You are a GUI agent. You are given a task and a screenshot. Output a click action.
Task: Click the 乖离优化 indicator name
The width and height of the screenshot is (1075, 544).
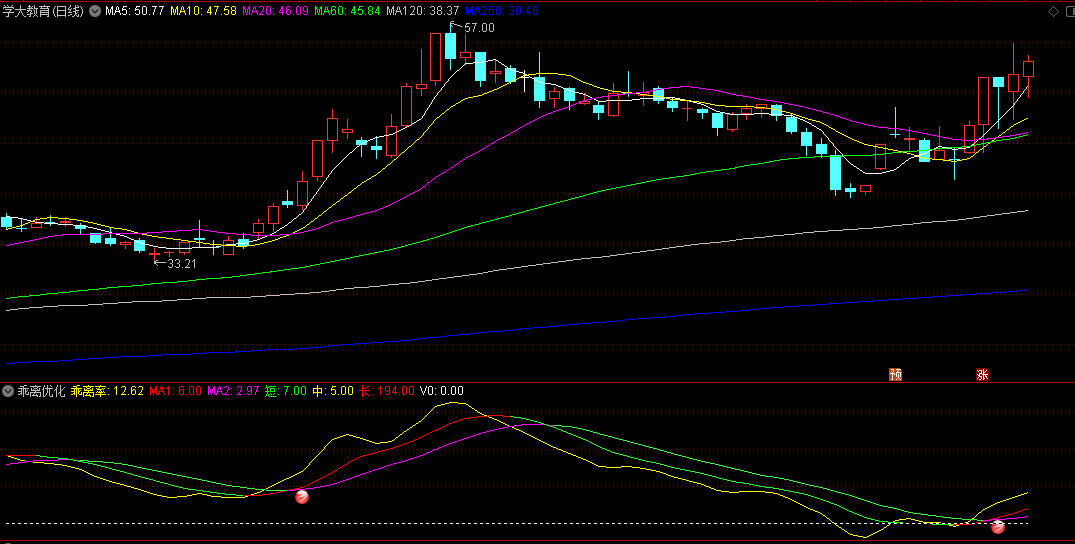pyautogui.click(x=41, y=391)
